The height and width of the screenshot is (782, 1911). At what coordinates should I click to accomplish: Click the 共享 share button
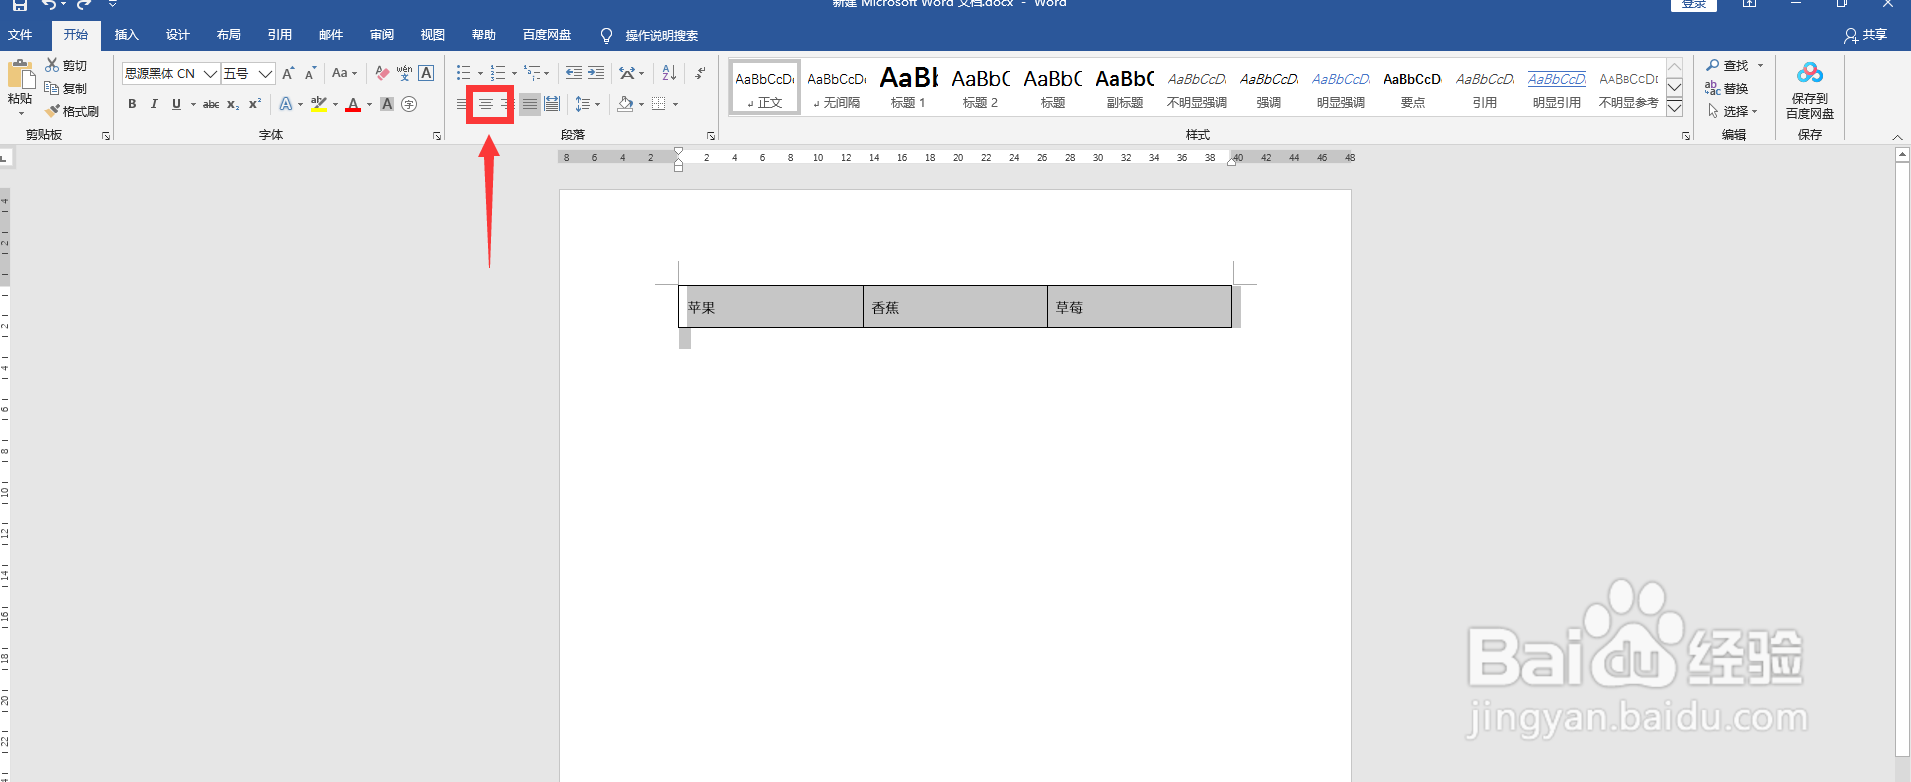pos(1865,35)
